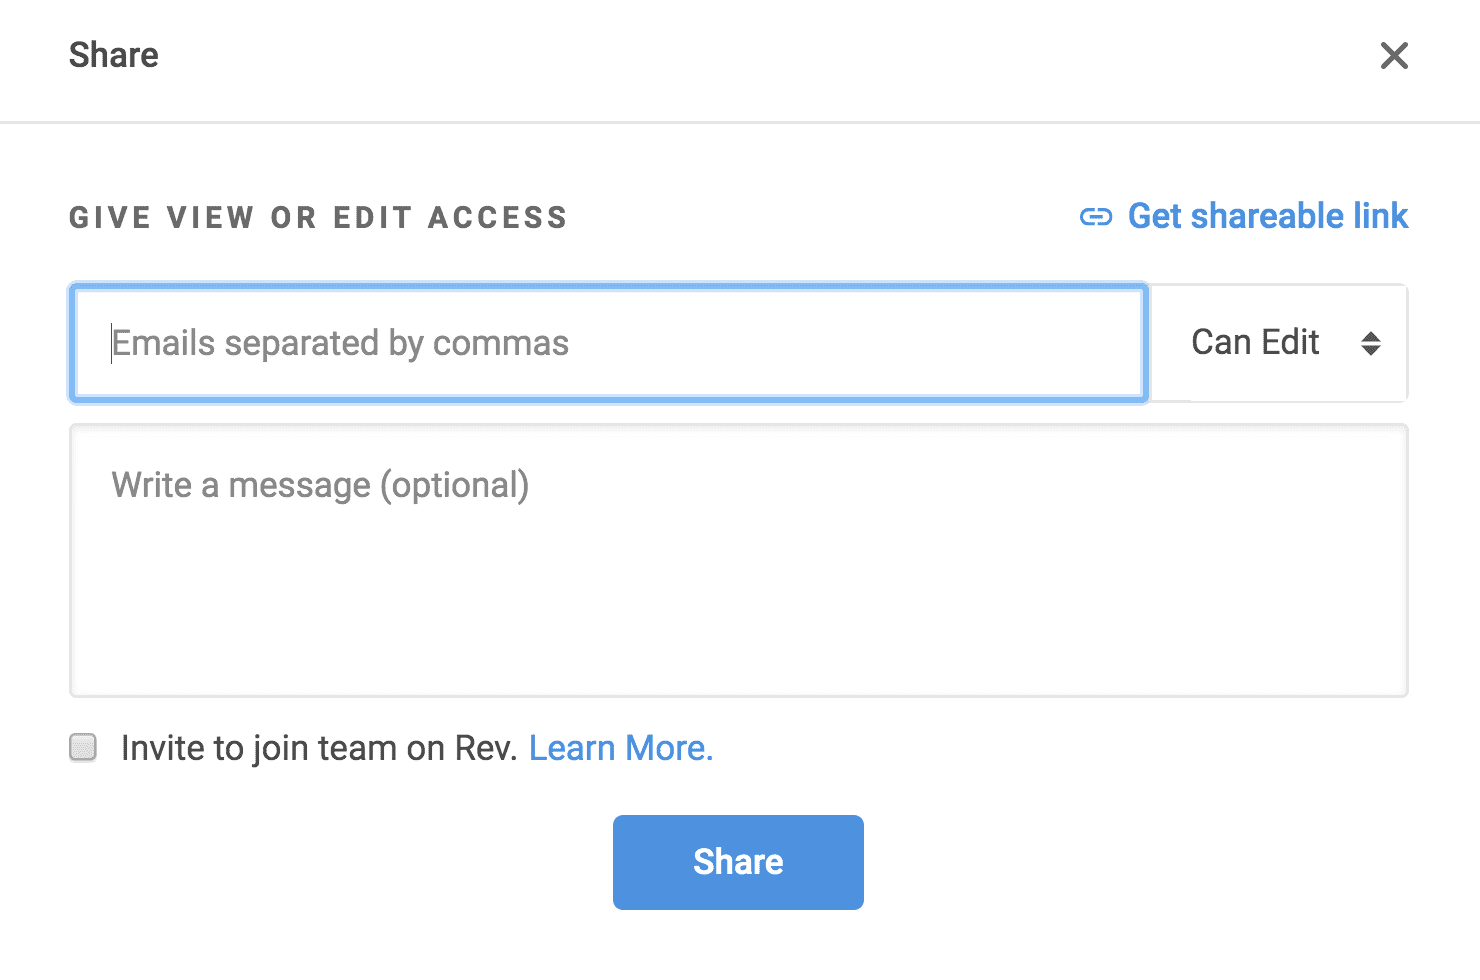Click the chain link icon near shareable link
The image size is (1480, 980).
click(1096, 217)
